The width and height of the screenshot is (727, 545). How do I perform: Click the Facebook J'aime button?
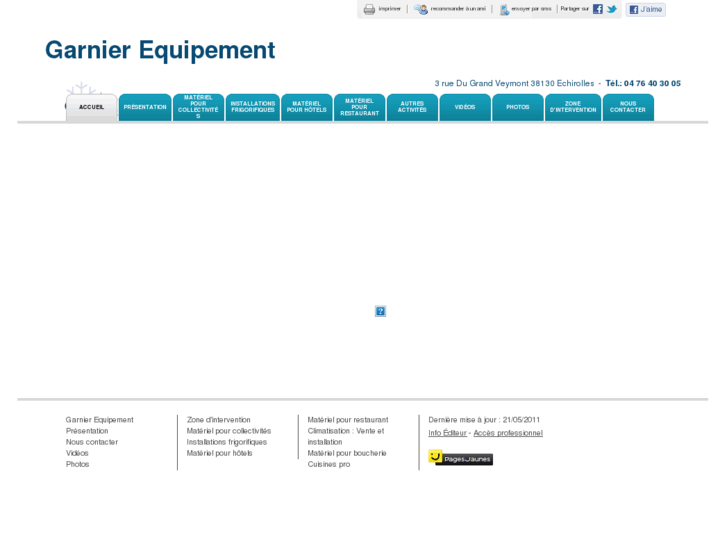pos(645,9)
